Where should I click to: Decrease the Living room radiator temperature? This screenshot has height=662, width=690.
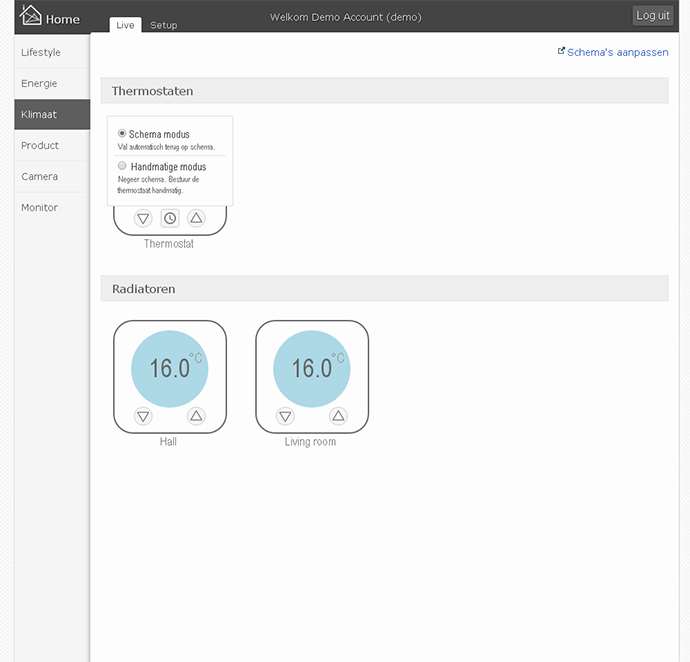[x=285, y=416]
